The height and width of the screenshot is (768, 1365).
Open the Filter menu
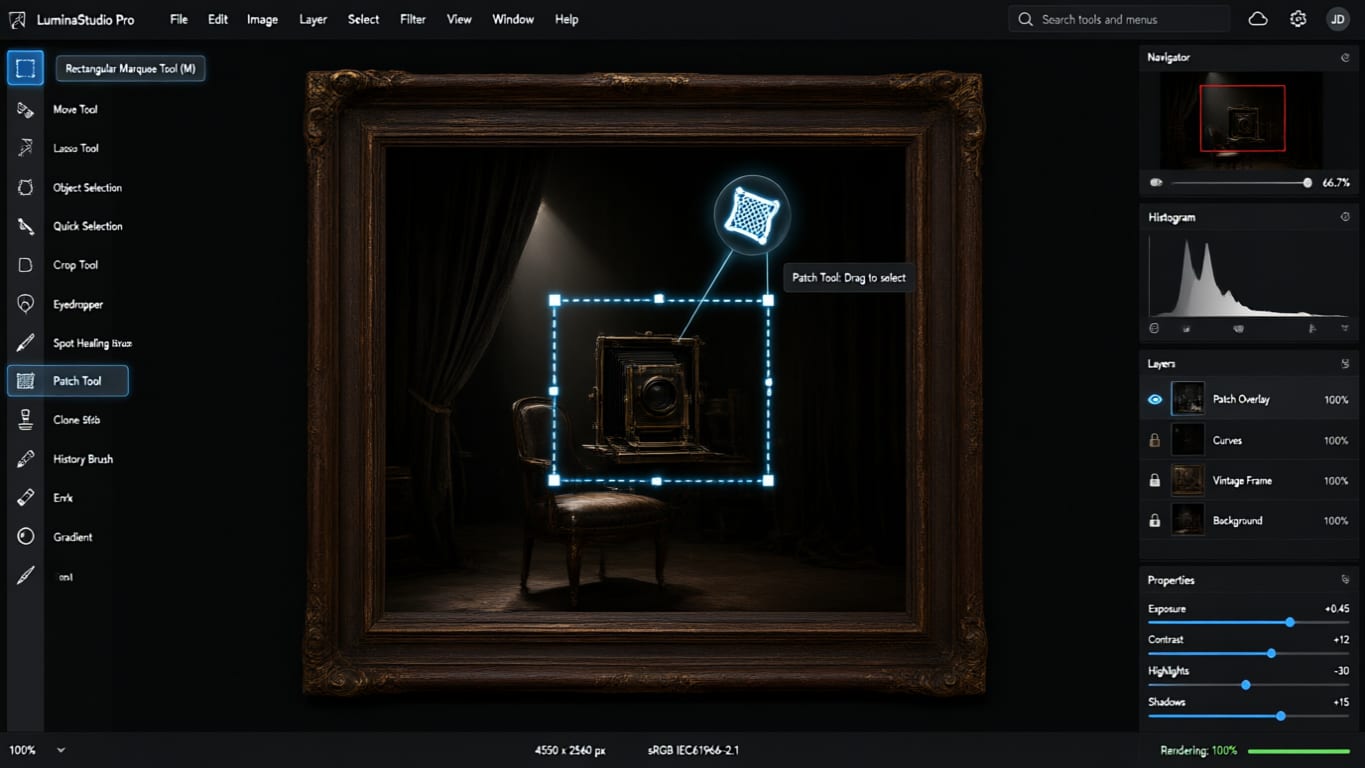click(413, 19)
